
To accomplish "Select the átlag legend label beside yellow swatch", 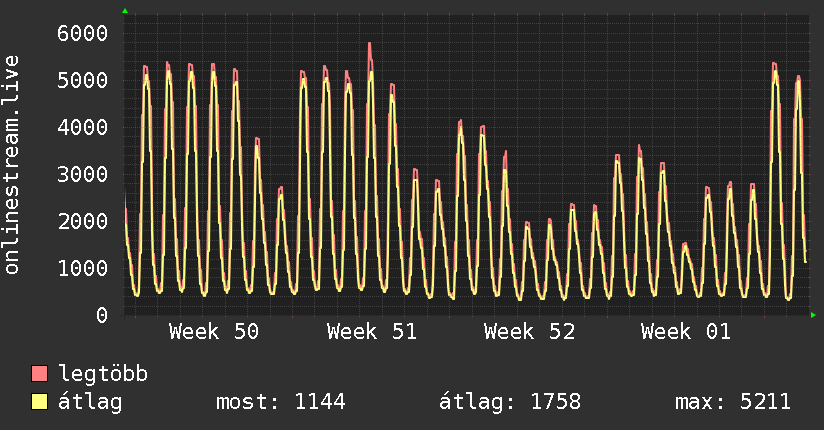I will point(91,403).
